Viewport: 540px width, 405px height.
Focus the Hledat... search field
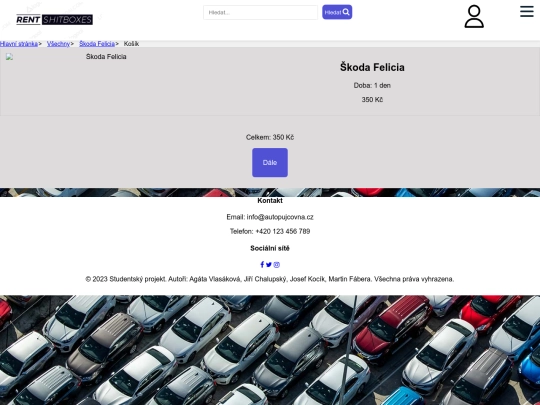point(260,12)
